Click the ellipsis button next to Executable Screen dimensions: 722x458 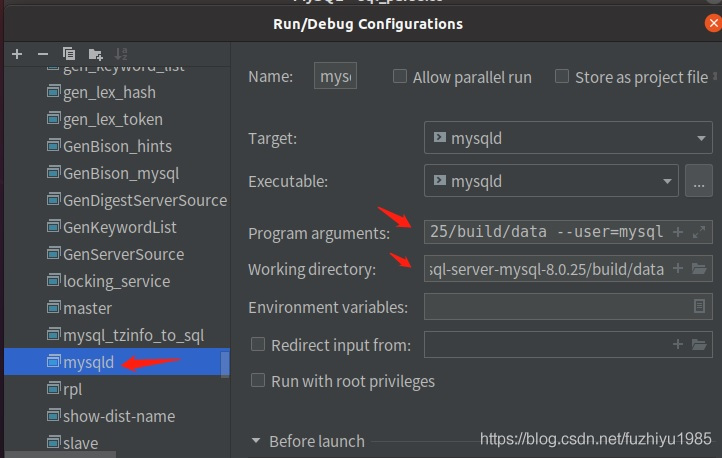point(698,181)
